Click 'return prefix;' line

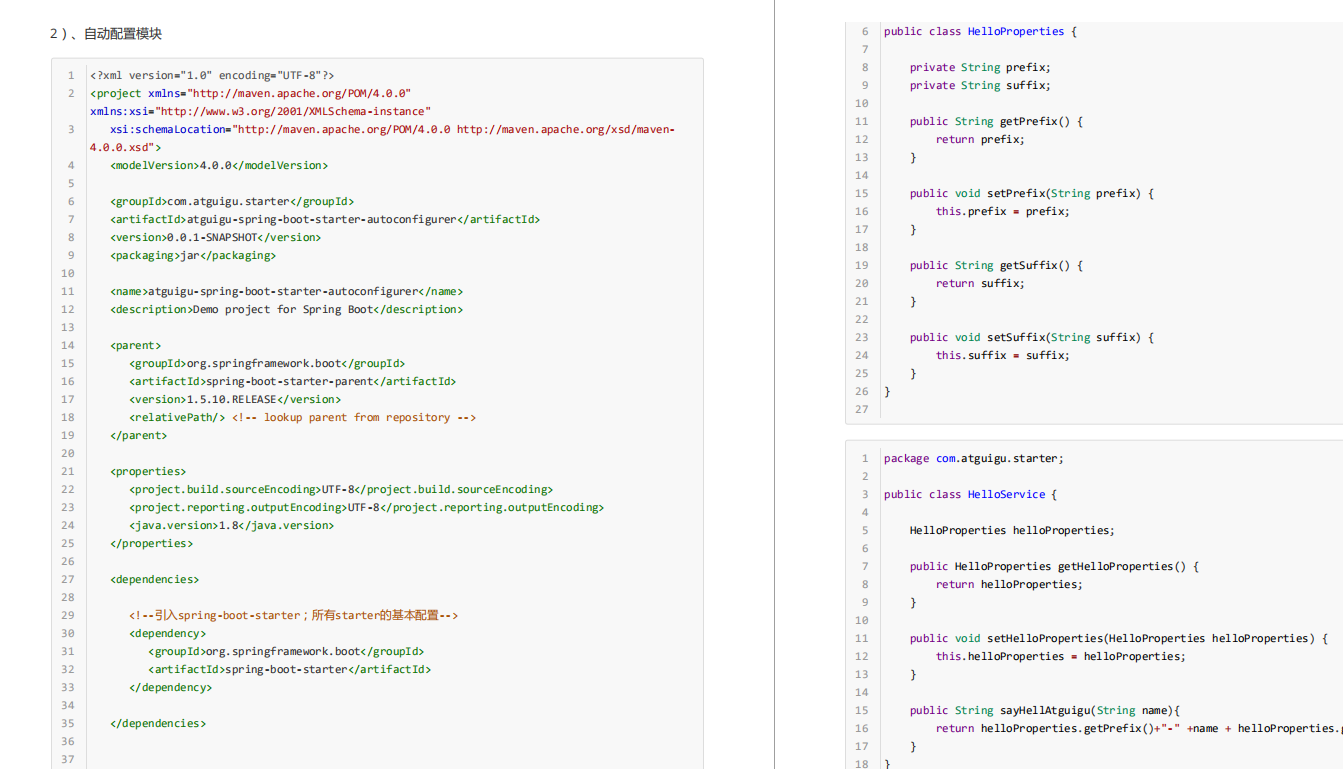tap(980, 140)
